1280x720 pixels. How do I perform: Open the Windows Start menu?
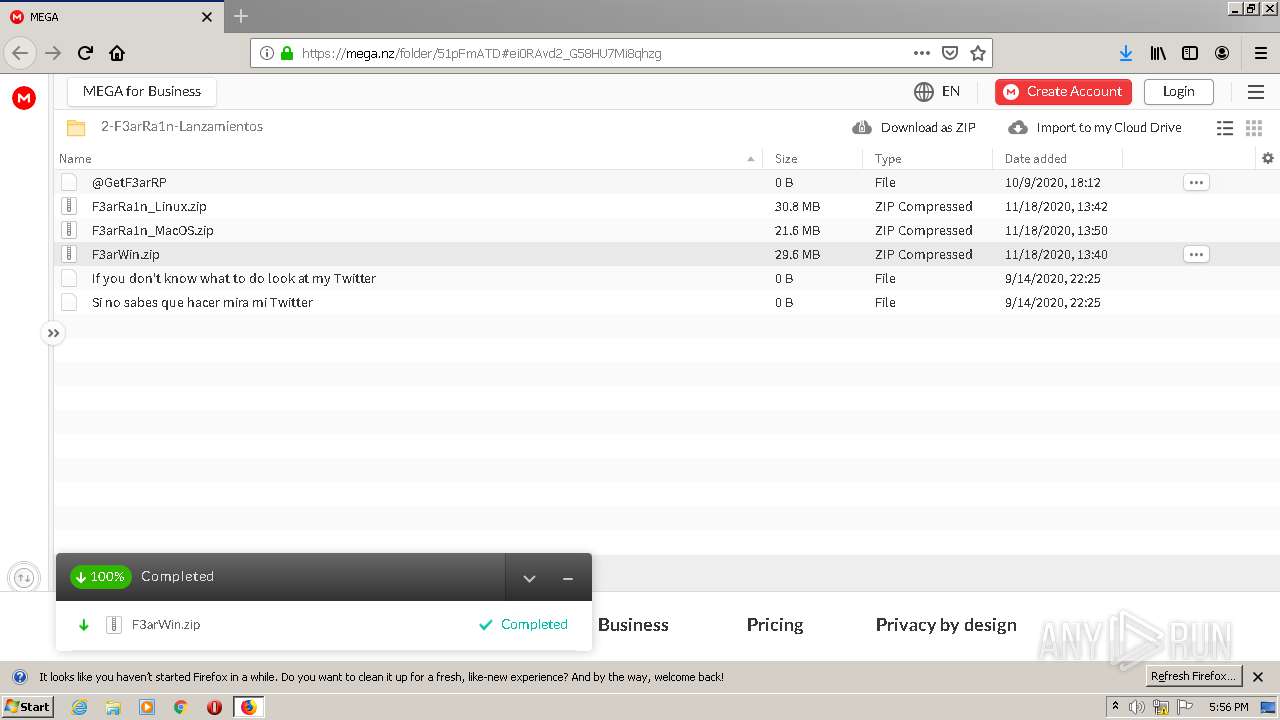(27, 706)
